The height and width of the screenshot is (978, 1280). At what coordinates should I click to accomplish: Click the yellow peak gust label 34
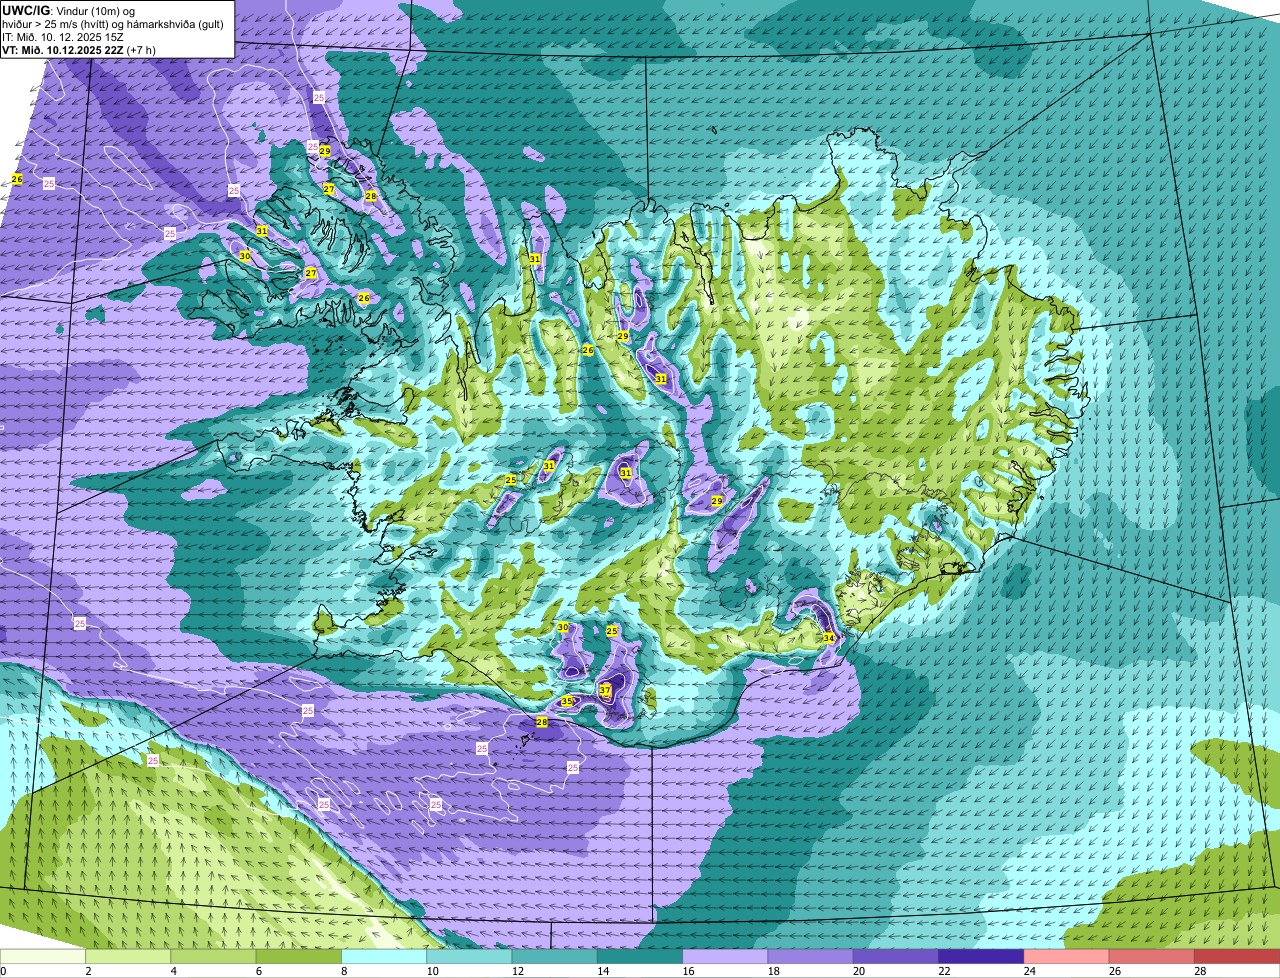coord(829,638)
